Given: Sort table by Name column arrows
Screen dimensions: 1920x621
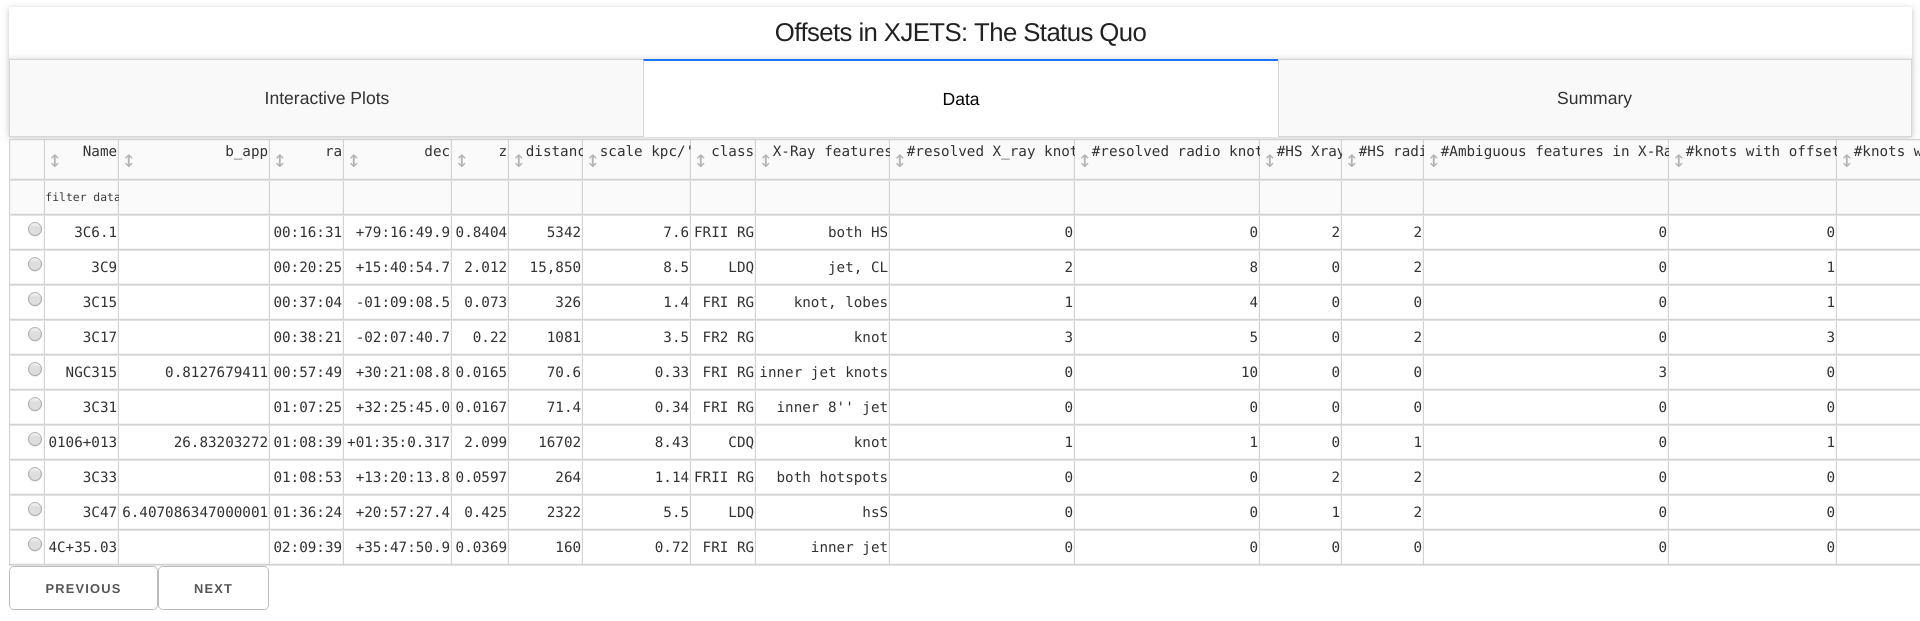Looking at the screenshot, I should tap(55, 160).
